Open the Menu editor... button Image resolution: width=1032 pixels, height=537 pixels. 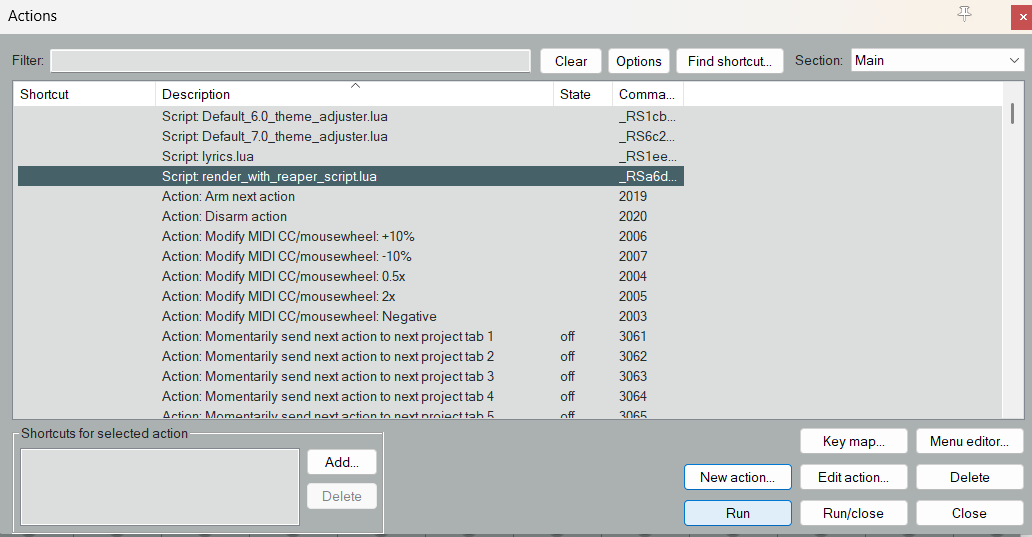[x=969, y=442]
